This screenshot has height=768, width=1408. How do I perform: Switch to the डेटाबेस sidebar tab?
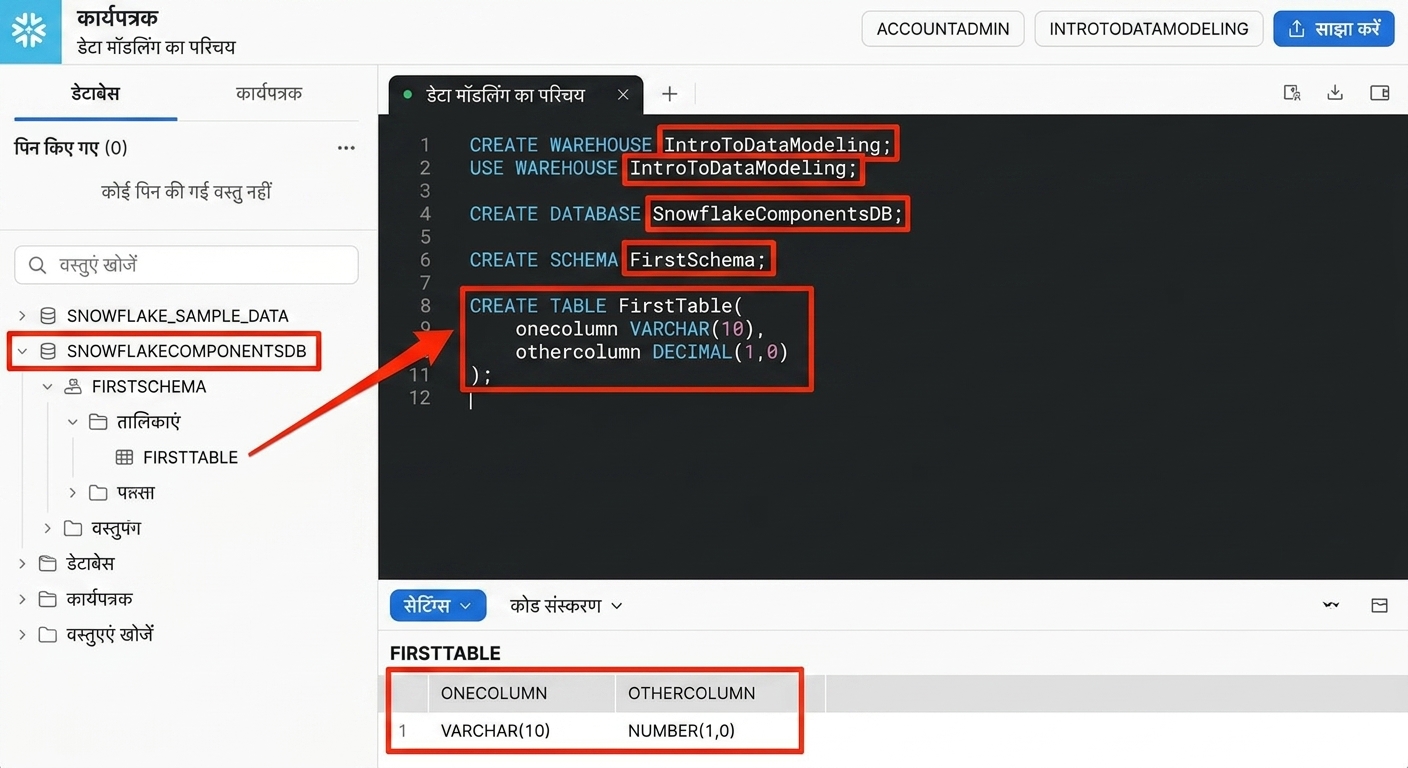click(95, 93)
